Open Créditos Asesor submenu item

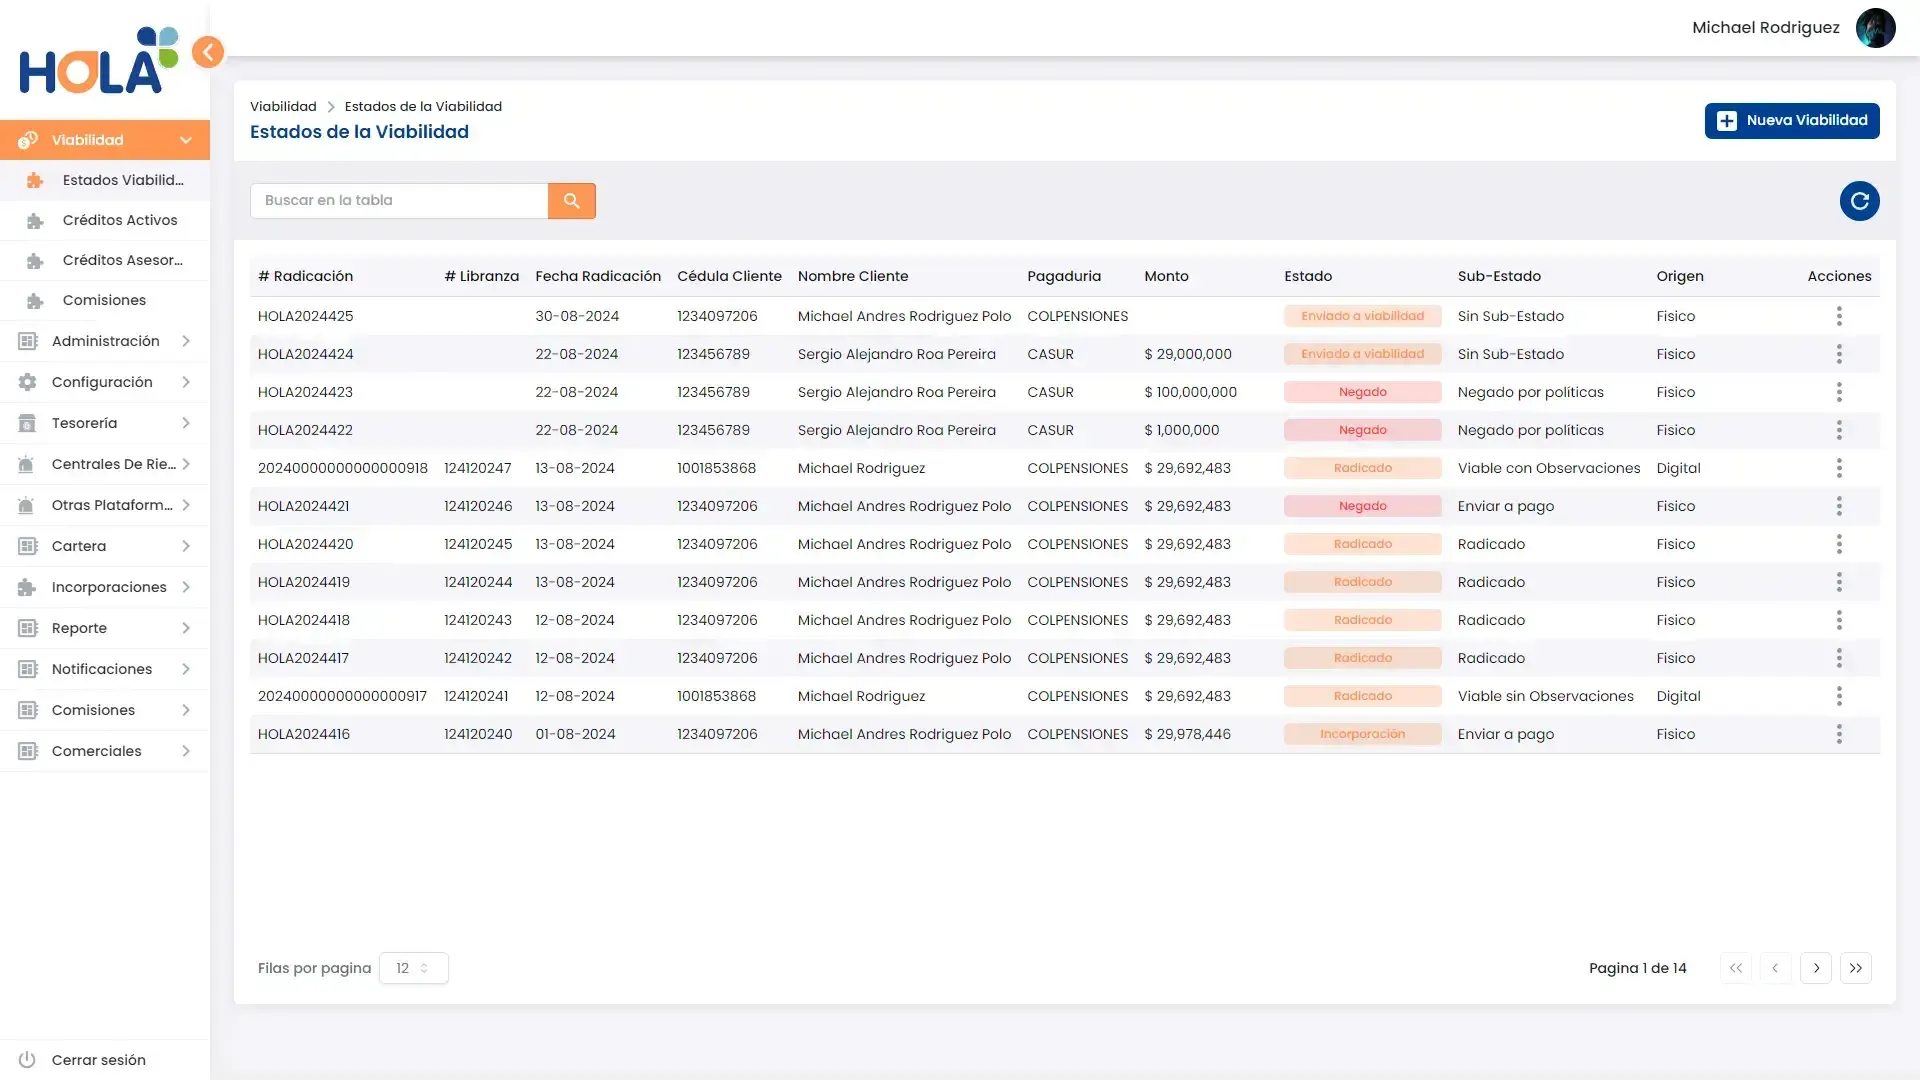click(x=105, y=260)
